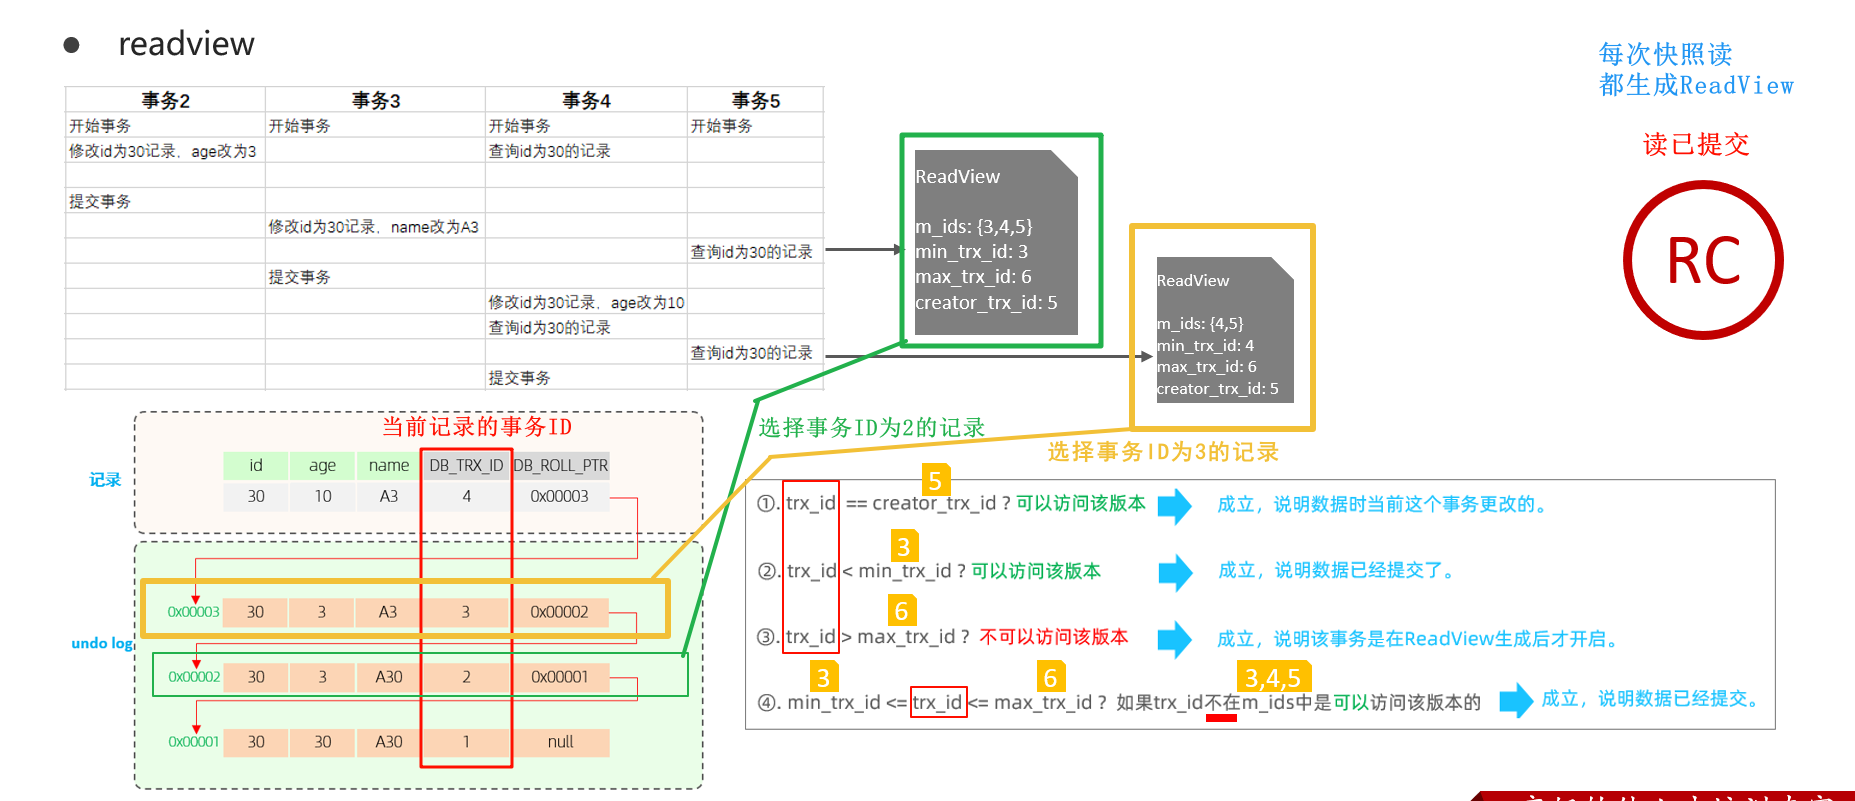Click the blue "undo log" label
The height and width of the screenshot is (801, 1855).
coord(102,643)
